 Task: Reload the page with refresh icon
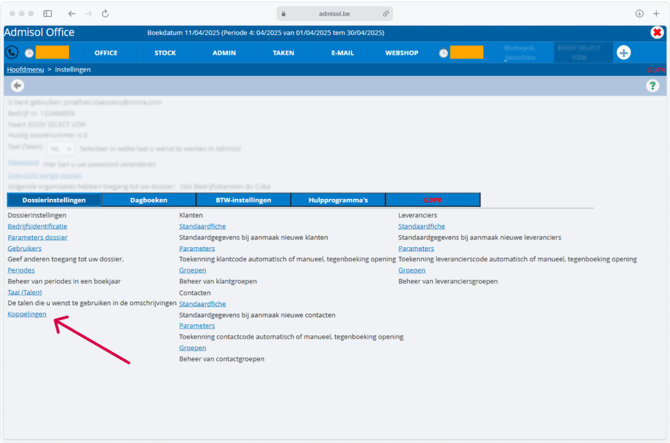point(105,14)
